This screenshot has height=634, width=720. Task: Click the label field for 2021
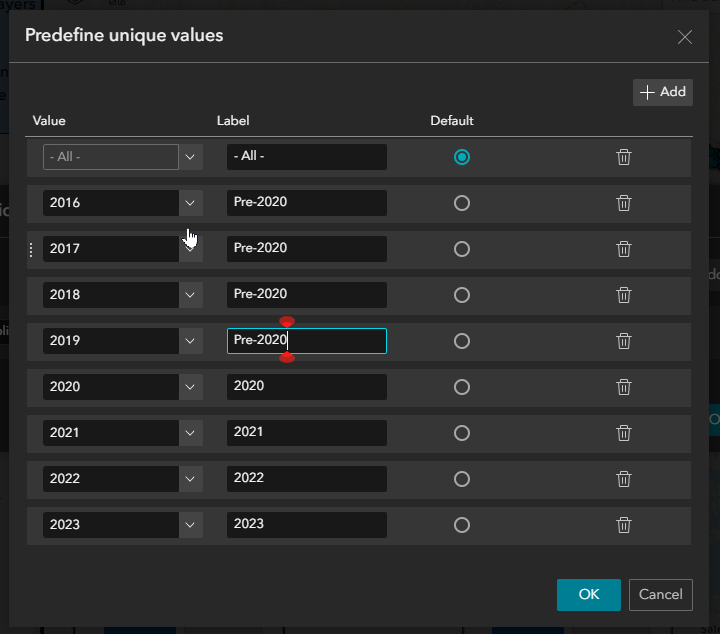306,433
